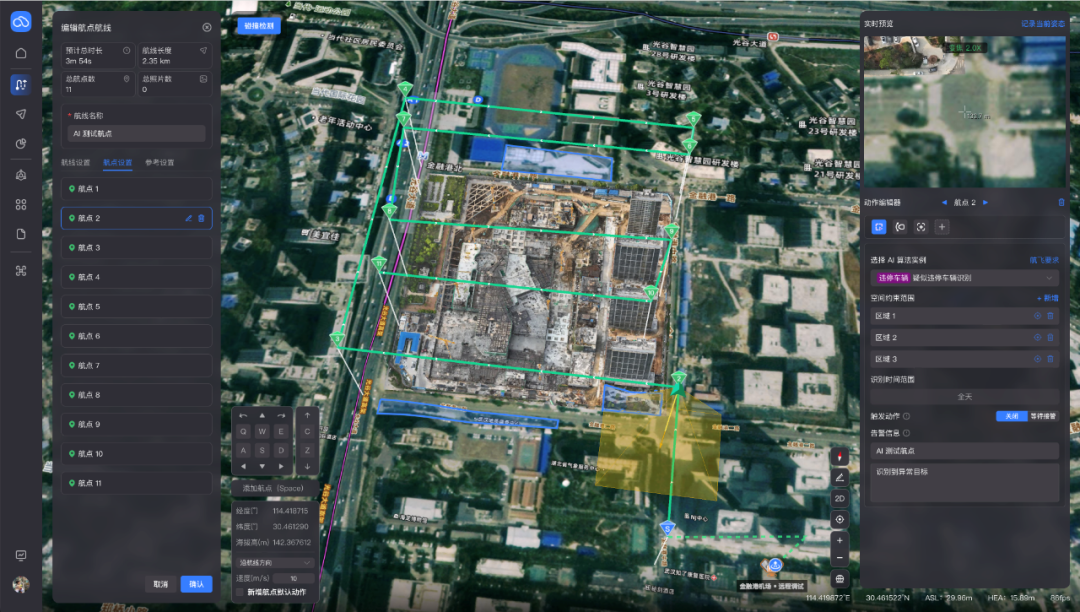
Task: Edit the speed value field showing 10
Action: point(293,578)
